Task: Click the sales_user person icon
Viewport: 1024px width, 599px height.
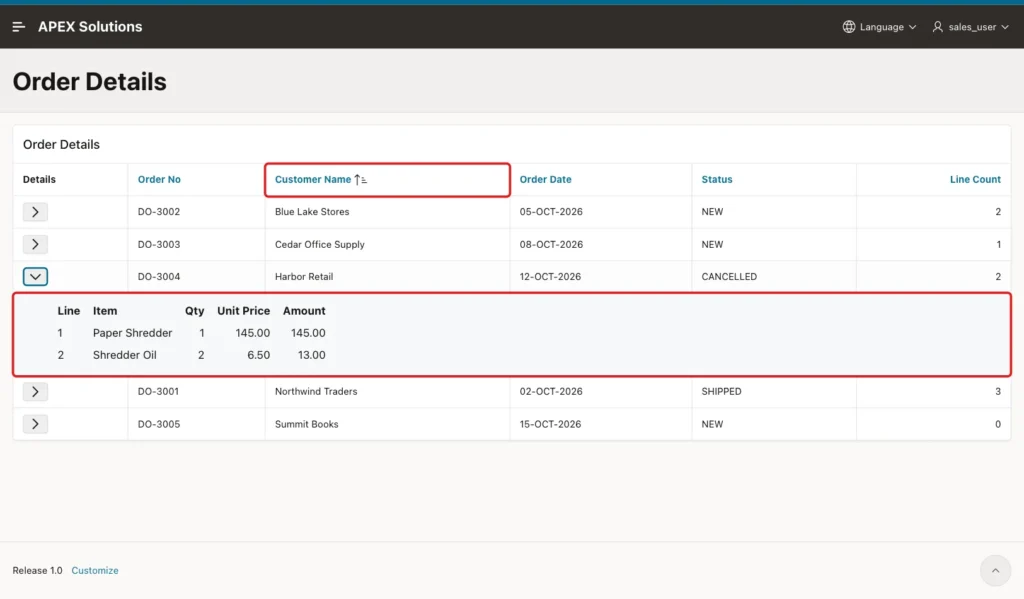Action: pos(937,27)
